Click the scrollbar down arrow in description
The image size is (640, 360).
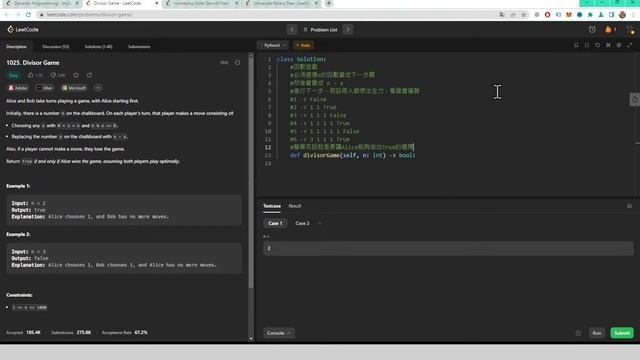tap(251, 338)
